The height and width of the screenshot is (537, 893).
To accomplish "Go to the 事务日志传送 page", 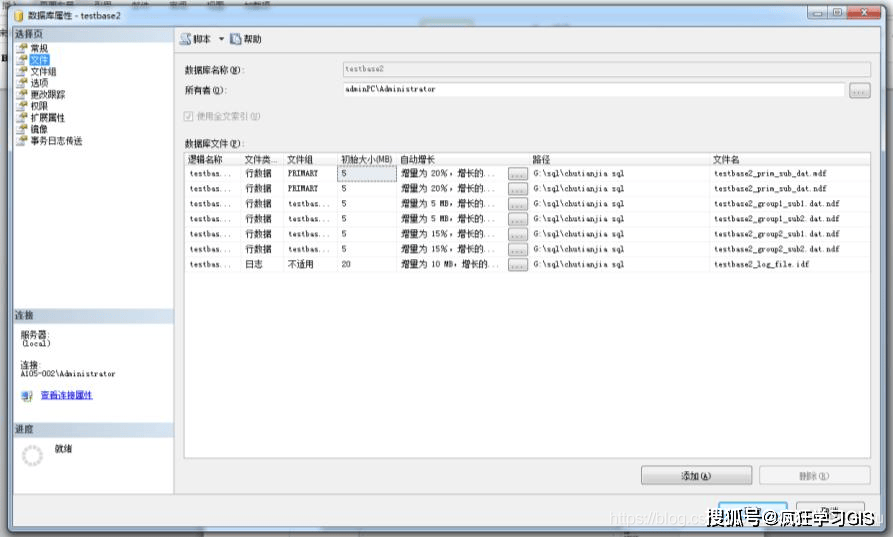I will click(x=56, y=141).
